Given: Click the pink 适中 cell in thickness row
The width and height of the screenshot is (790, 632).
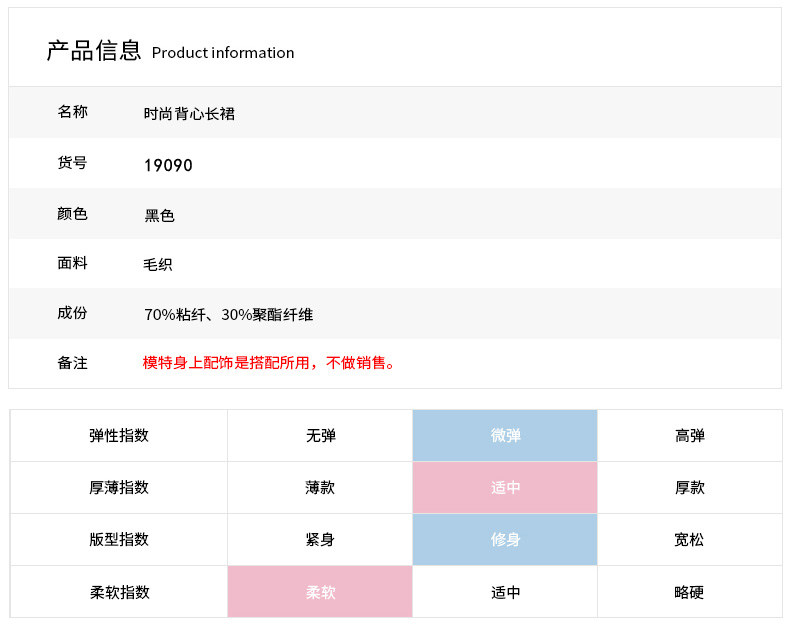Looking at the screenshot, I should tap(505, 488).
